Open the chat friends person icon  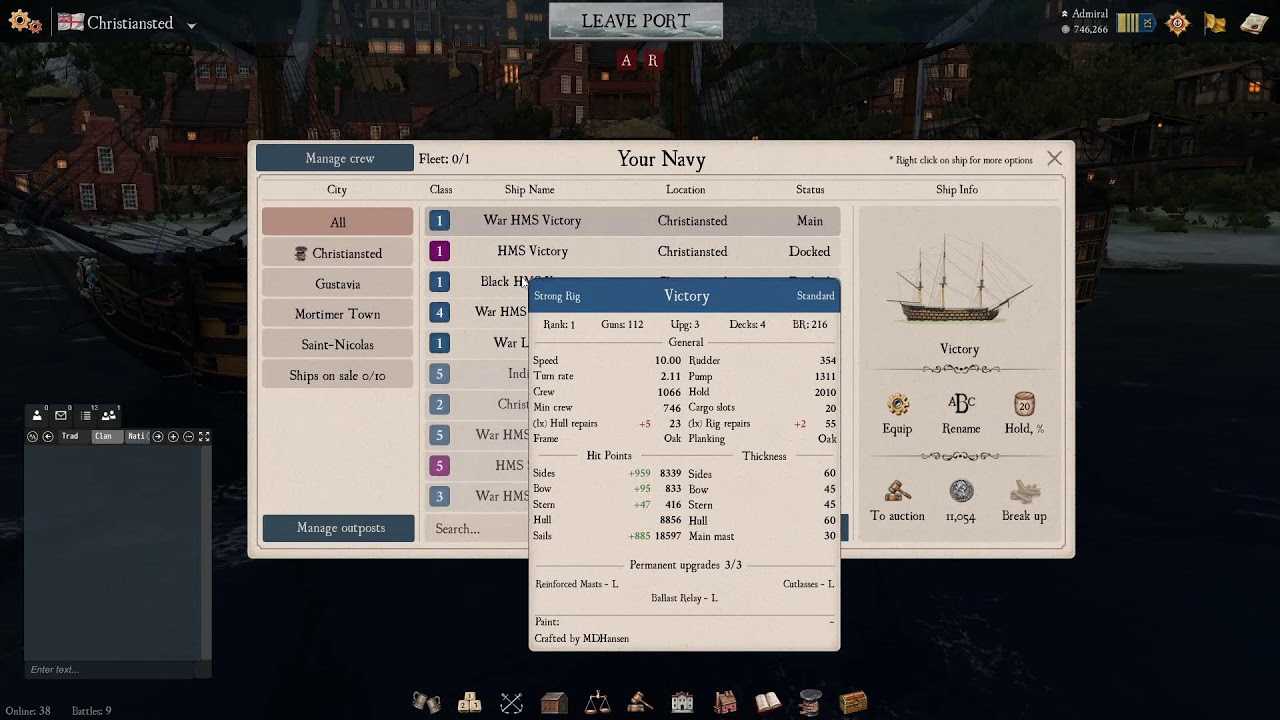tap(38, 415)
